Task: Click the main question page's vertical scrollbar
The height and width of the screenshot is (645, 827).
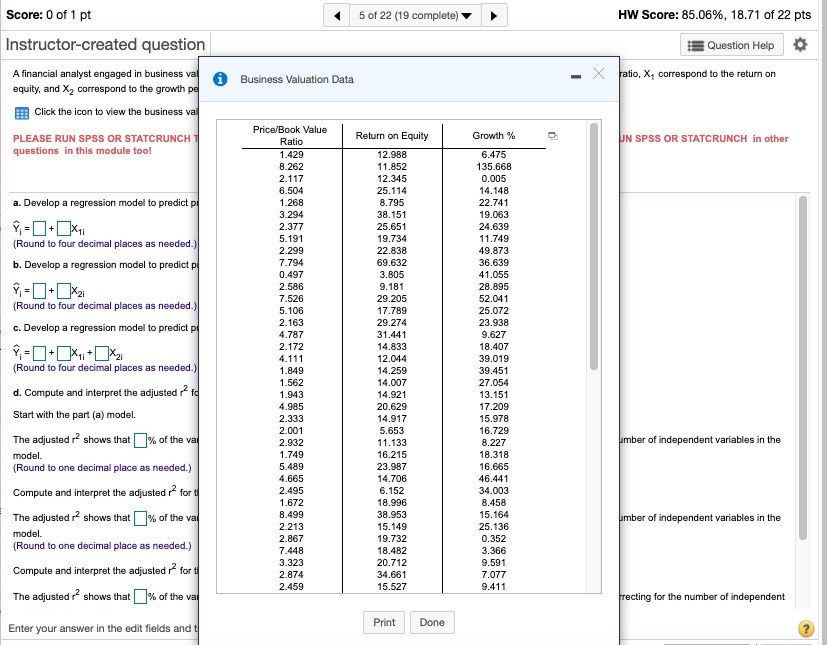Action: (802, 370)
